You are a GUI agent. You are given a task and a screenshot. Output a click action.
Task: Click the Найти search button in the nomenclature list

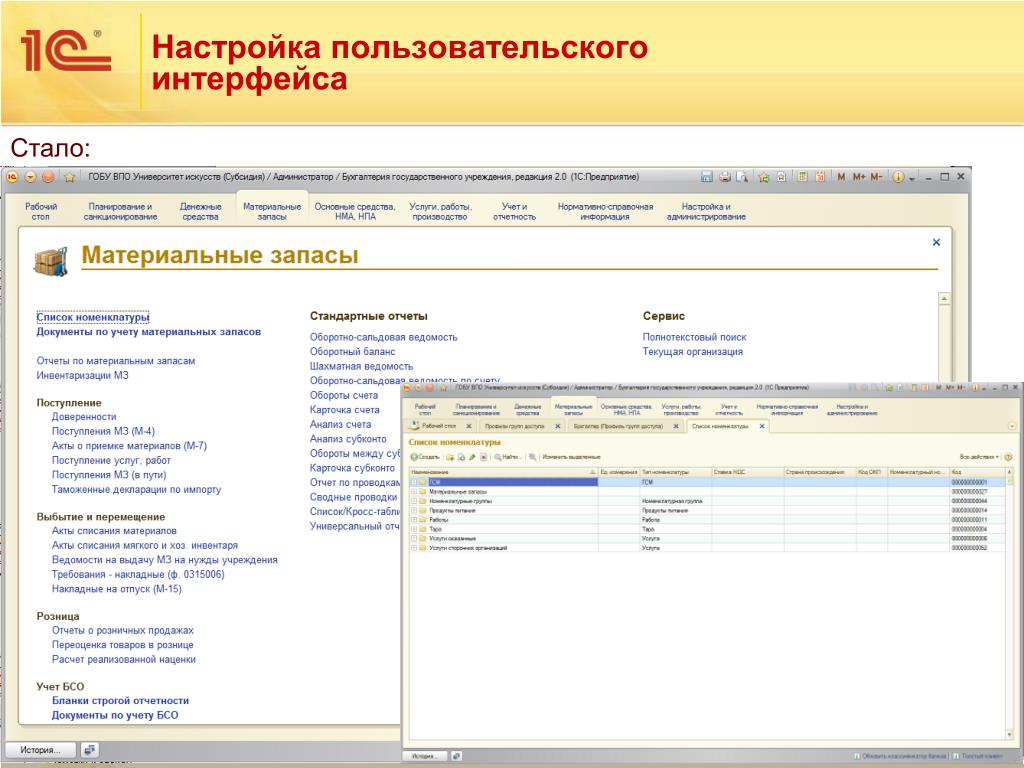coord(507,457)
